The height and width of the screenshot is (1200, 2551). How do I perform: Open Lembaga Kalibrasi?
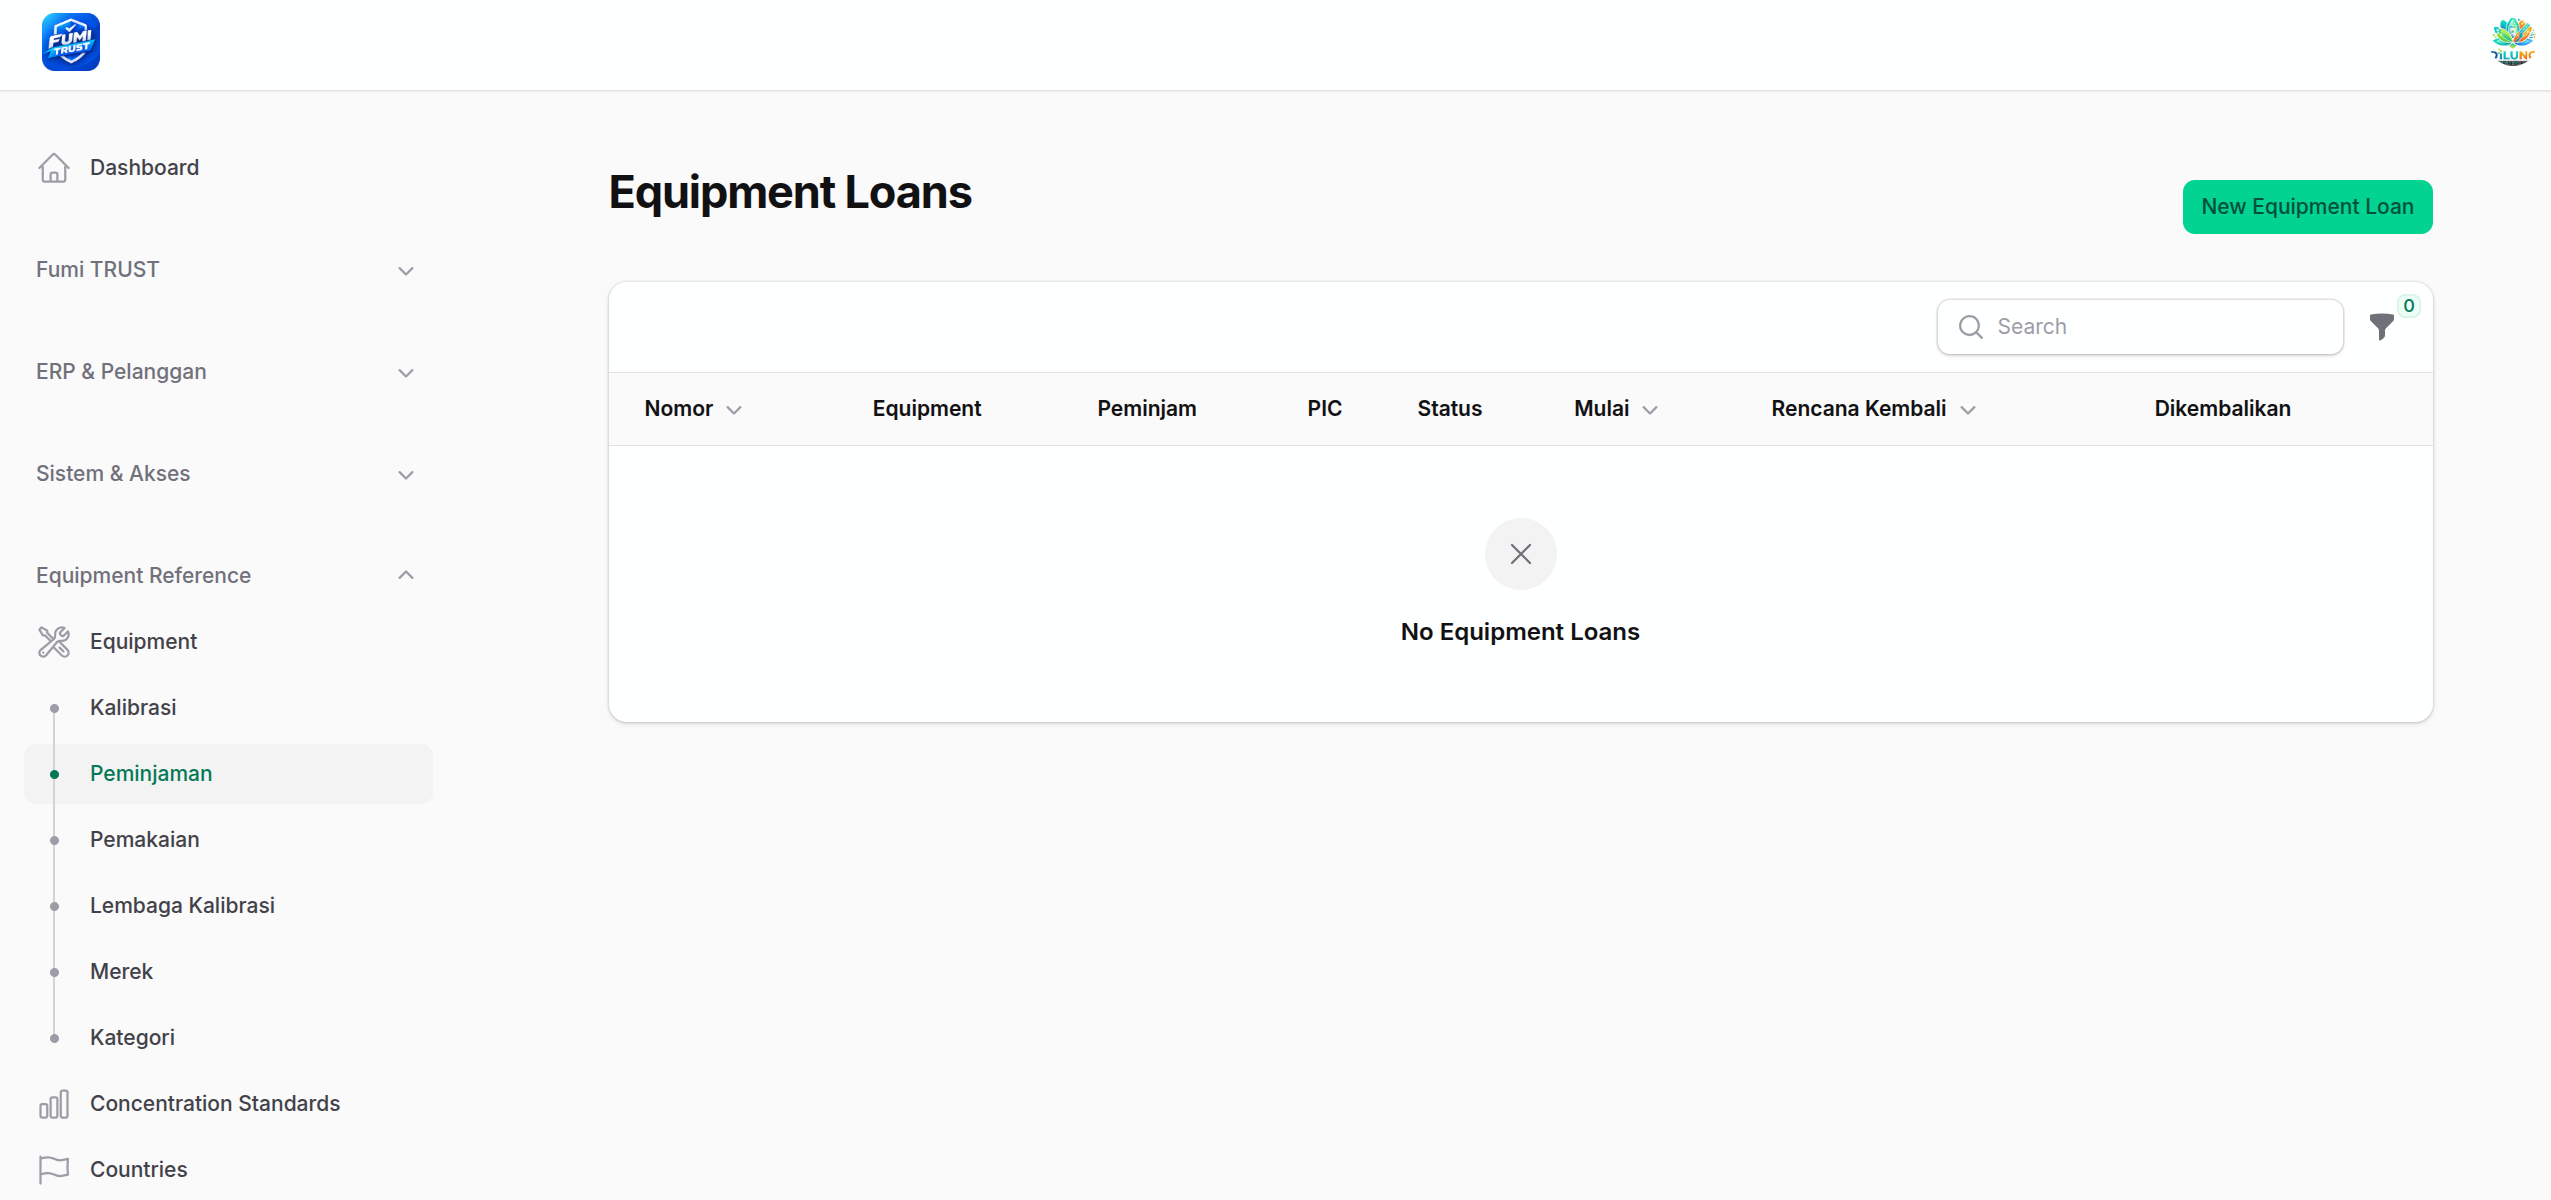click(x=228, y=906)
